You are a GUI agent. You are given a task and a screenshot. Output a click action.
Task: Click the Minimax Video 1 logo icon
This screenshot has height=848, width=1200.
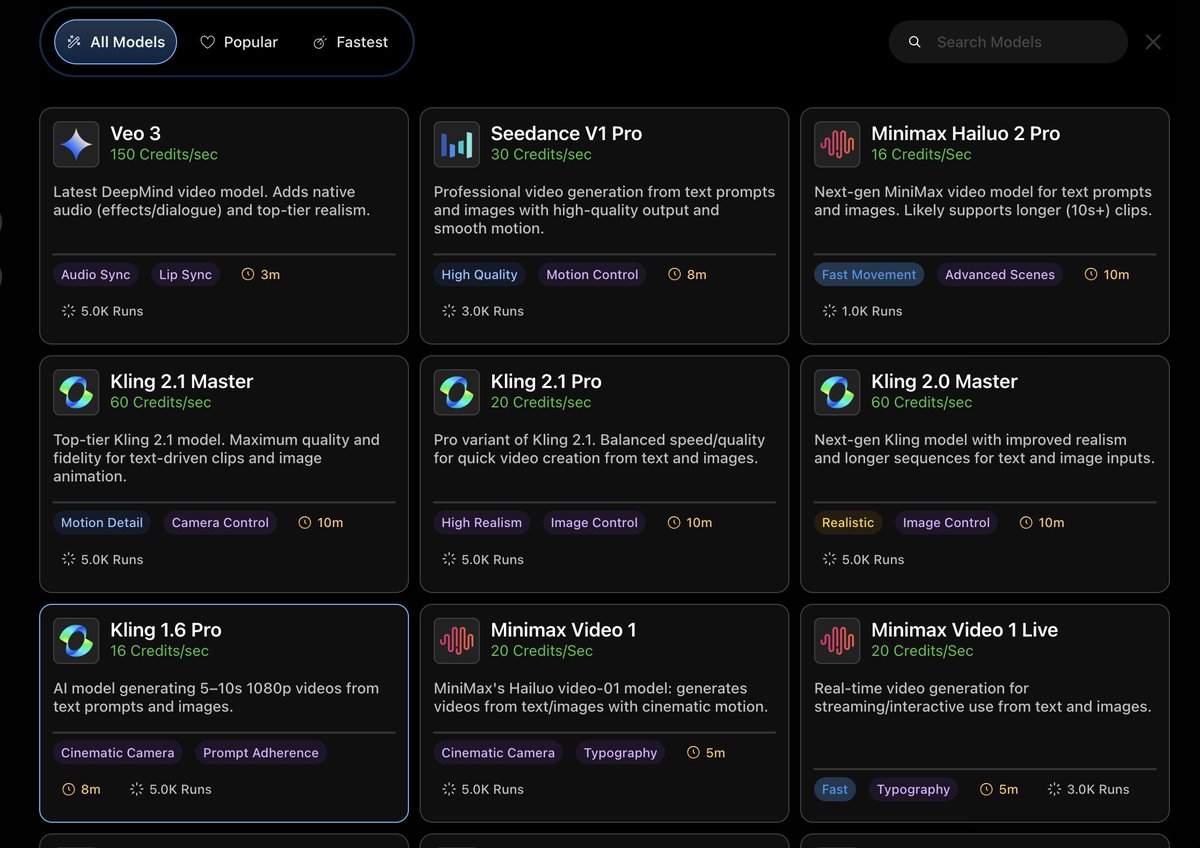click(457, 640)
